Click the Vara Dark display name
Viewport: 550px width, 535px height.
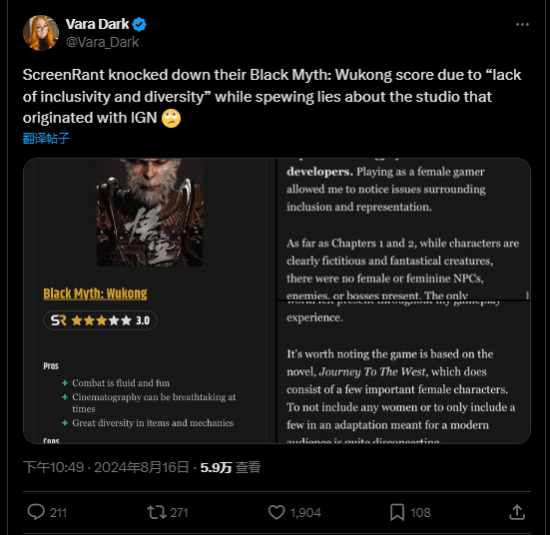coord(97,24)
